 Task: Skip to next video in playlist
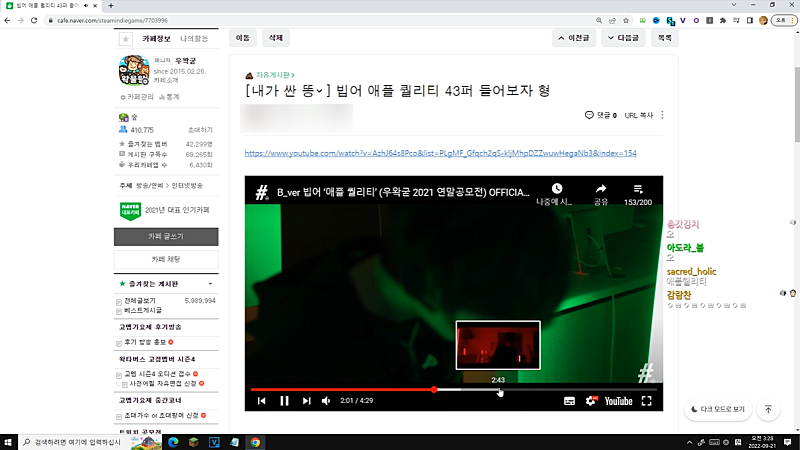click(x=306, y=401)
